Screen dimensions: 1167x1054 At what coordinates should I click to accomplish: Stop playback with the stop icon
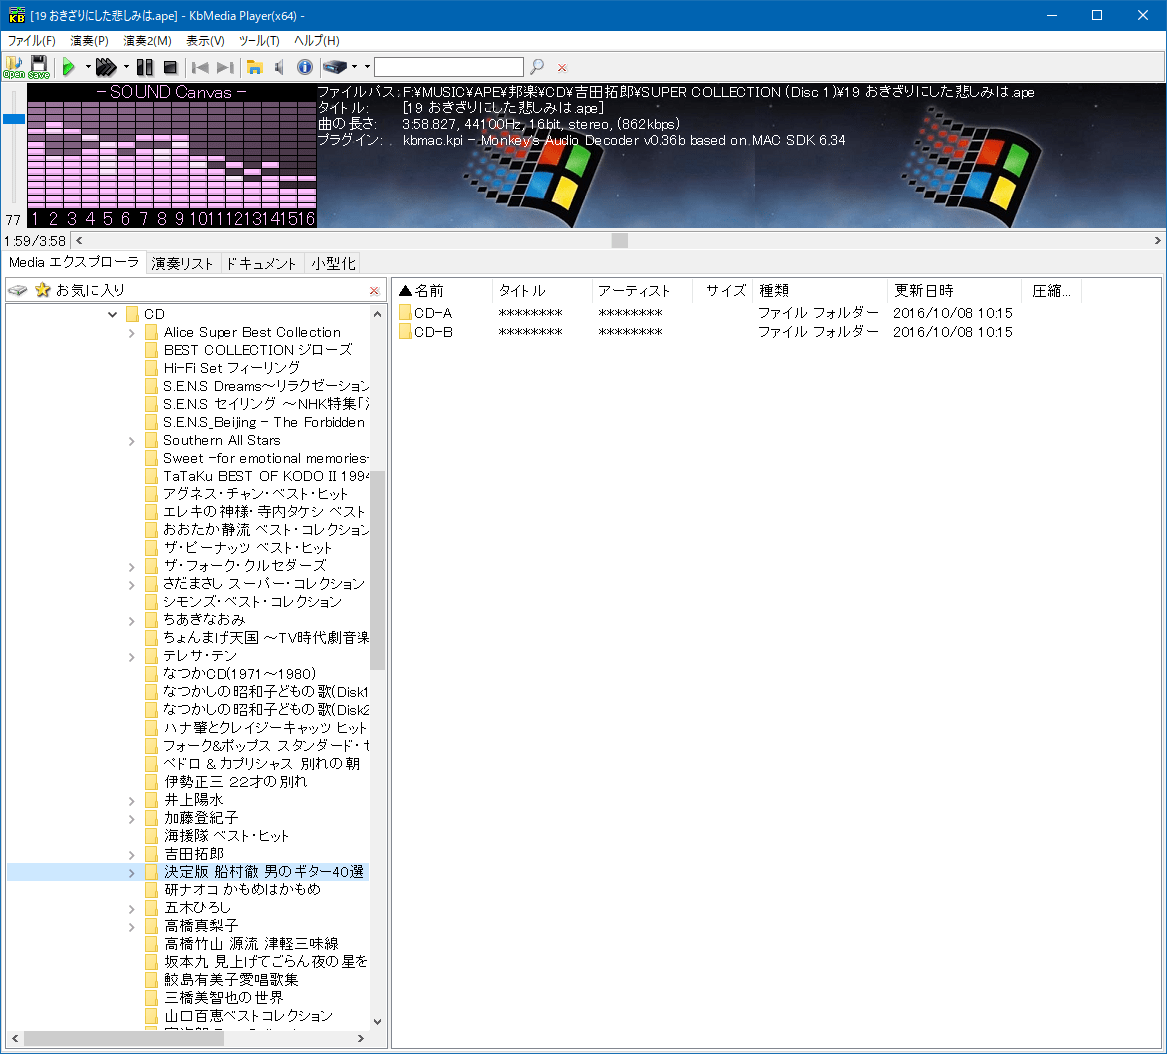(170, 67)
